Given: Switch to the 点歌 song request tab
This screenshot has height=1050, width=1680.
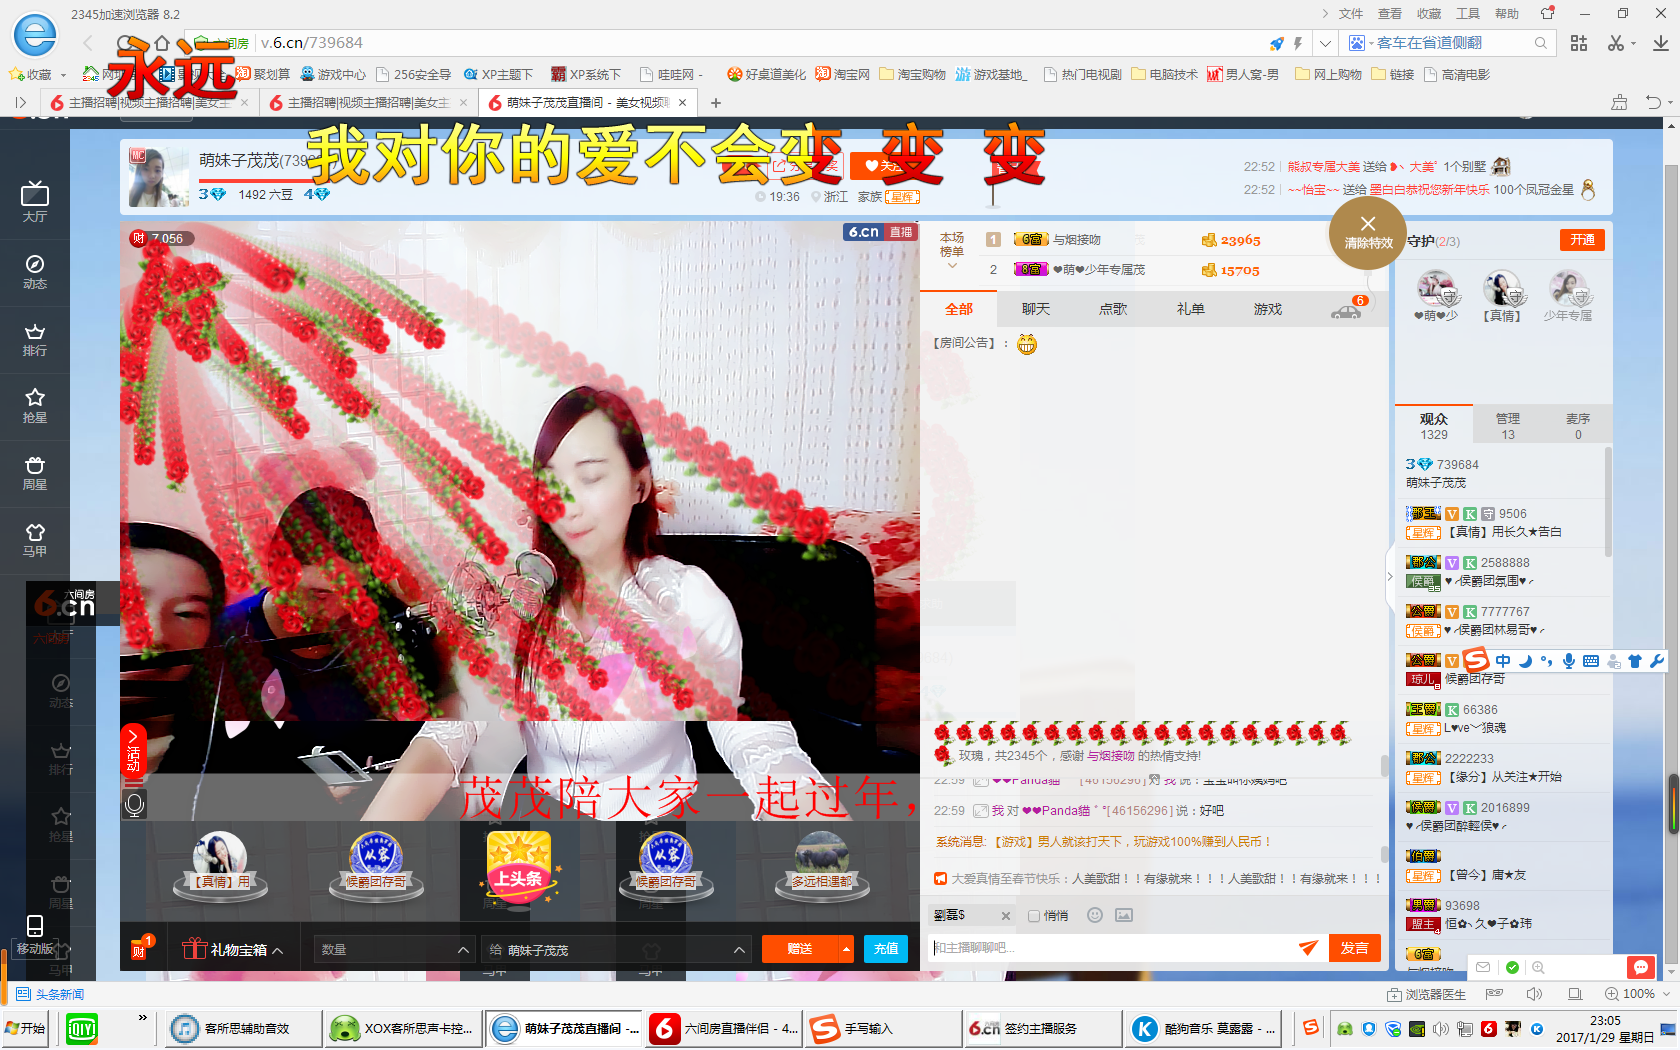Looking at the screenshot, I should pos(1113,309).
